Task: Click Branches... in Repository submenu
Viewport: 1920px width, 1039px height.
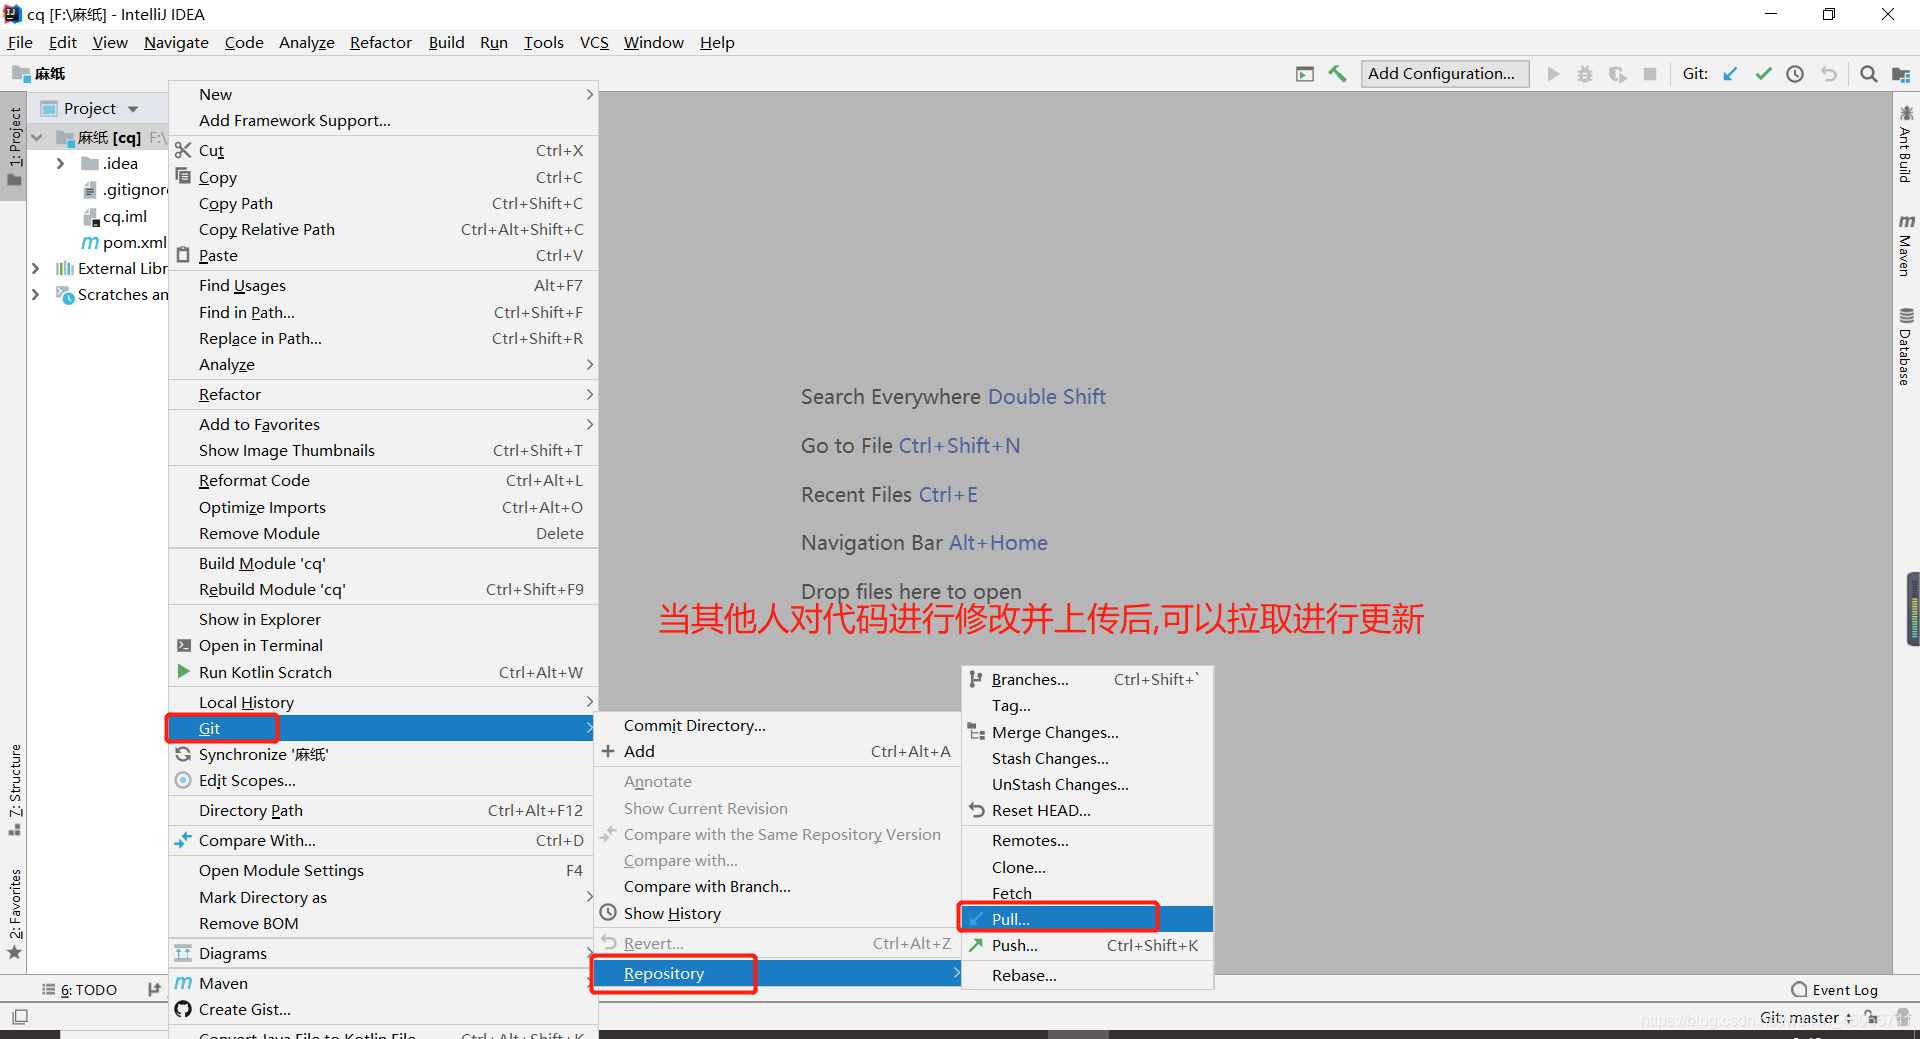Action: 1087,680
